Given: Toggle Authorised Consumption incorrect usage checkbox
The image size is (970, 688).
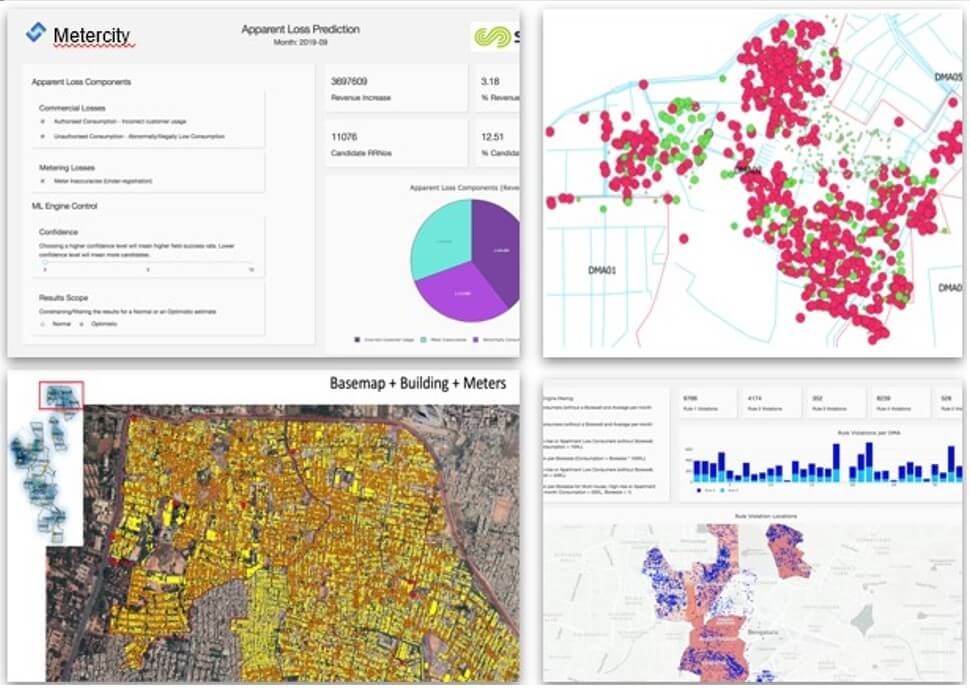Looking at the screenshot, I should pyautogui.click(x=42, y=121).
